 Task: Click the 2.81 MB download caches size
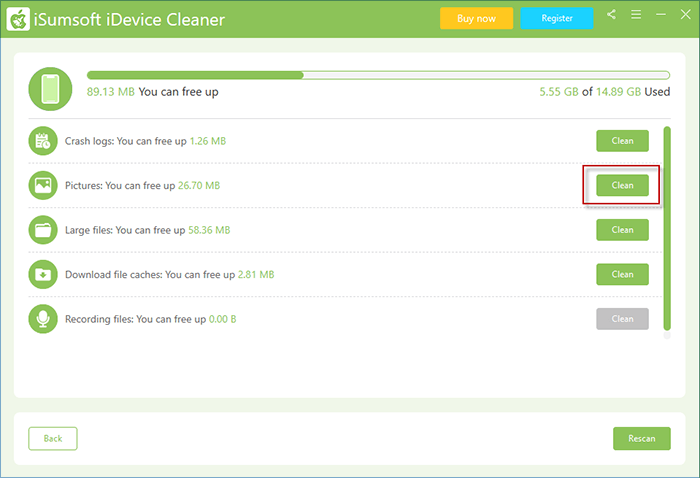[256, 274]
